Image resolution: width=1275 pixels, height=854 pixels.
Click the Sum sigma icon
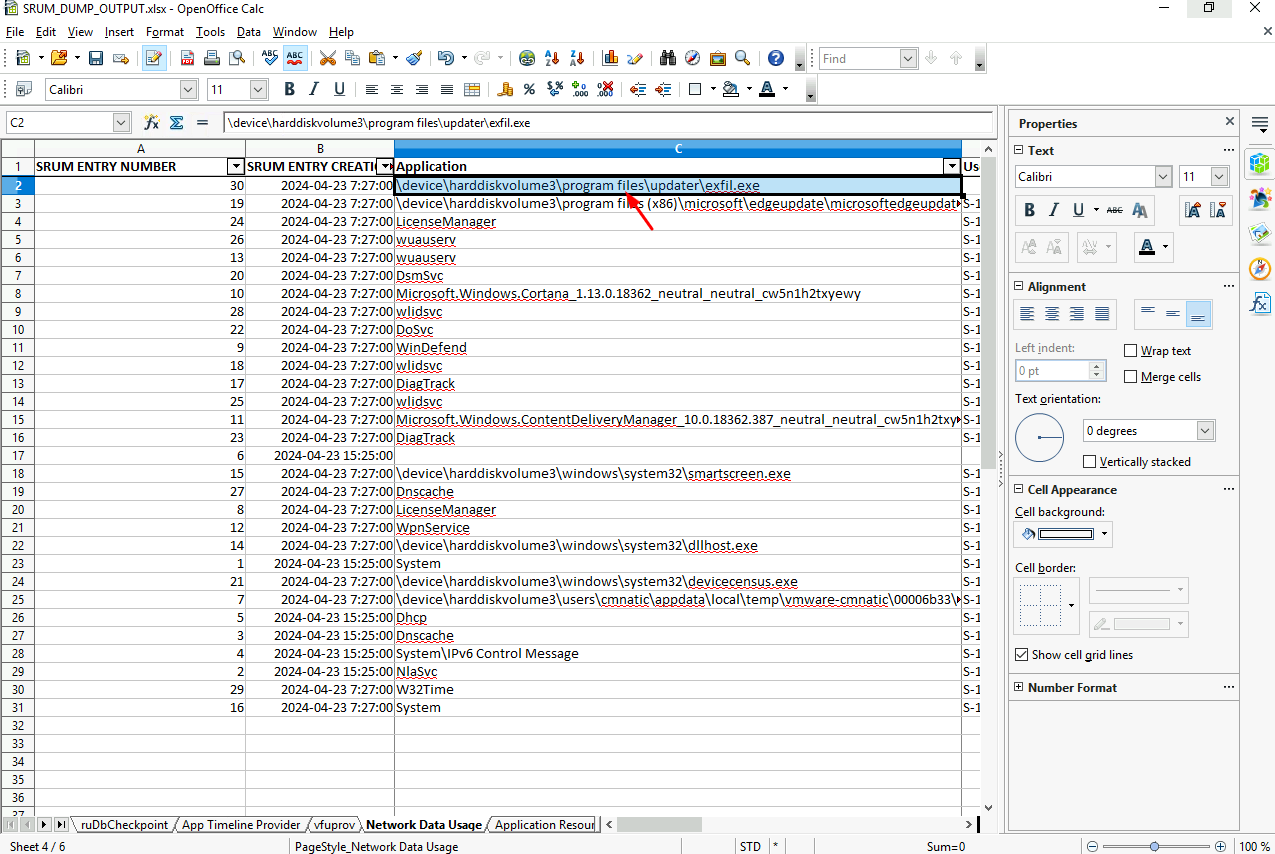click(x=177, y=122)
